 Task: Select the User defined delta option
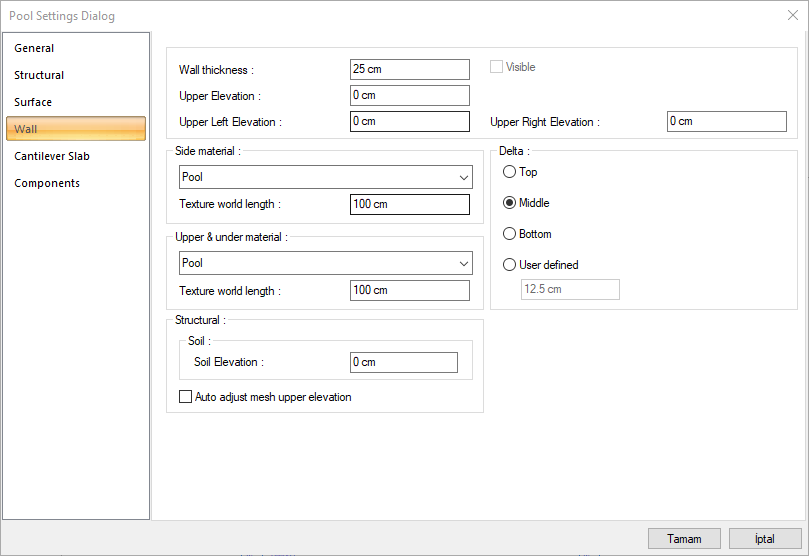point(510,265)
